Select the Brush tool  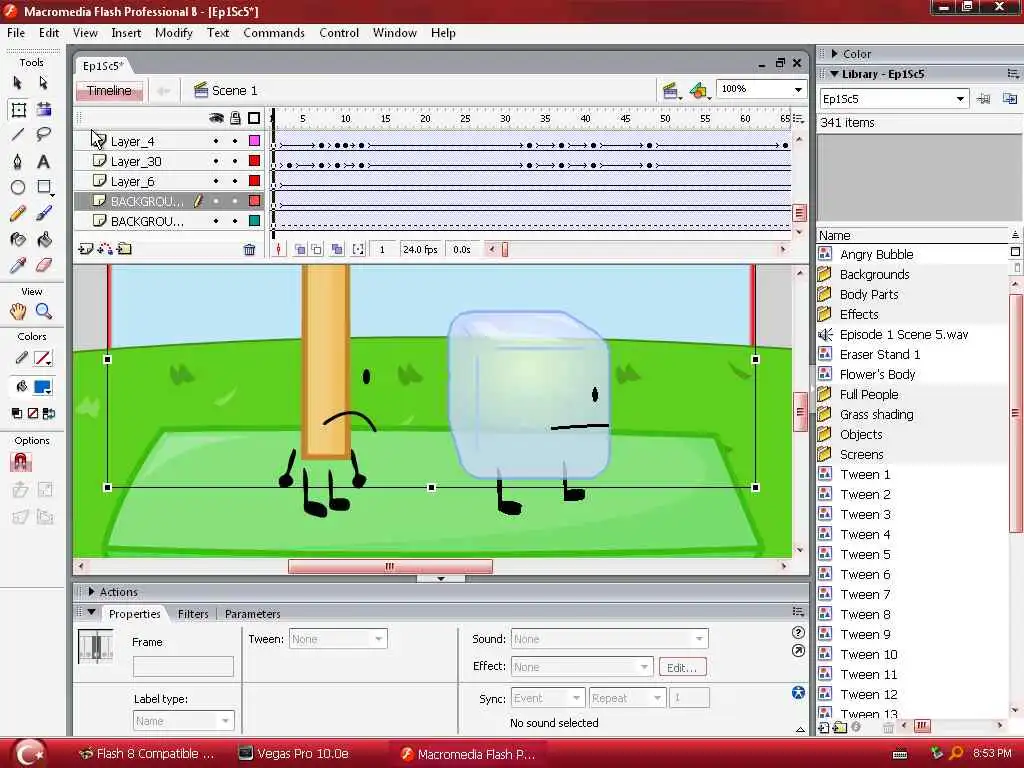[x=44, y=214]
